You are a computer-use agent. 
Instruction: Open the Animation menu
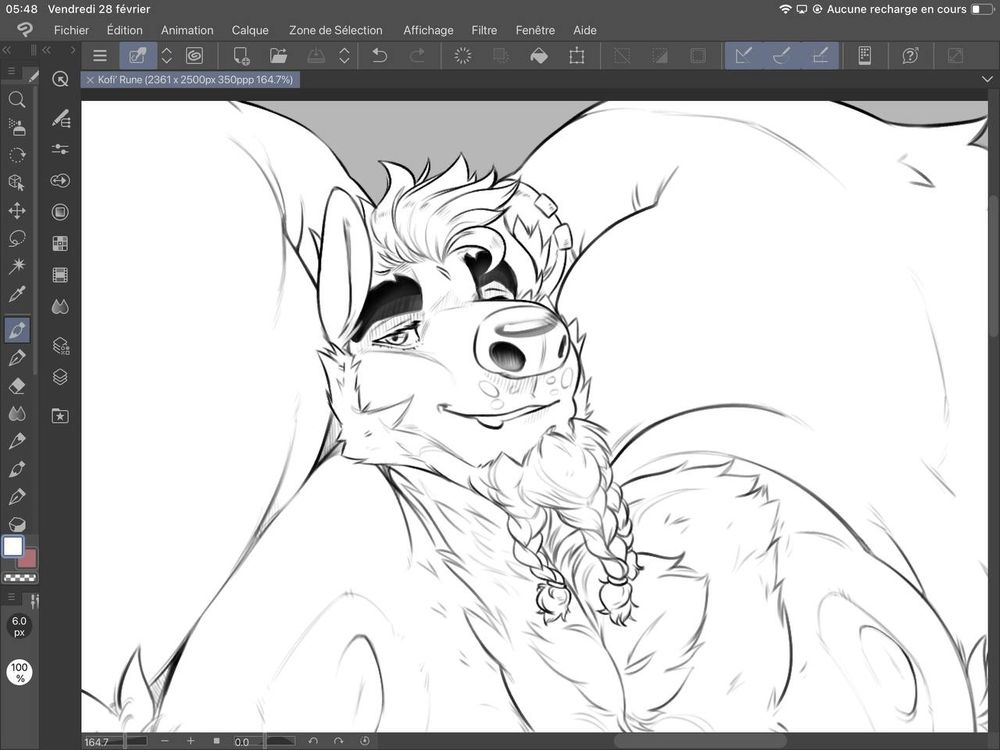(x=187, y=30)
